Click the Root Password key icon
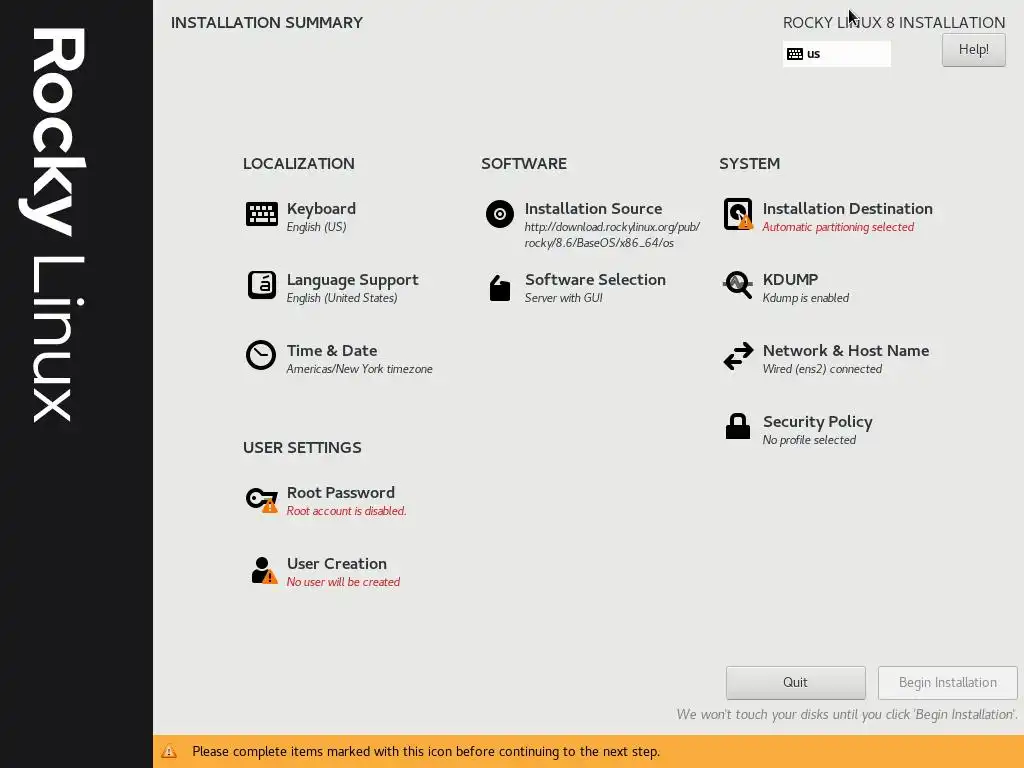This screenshot has height=768, width=1024. [x=261, y=500]
